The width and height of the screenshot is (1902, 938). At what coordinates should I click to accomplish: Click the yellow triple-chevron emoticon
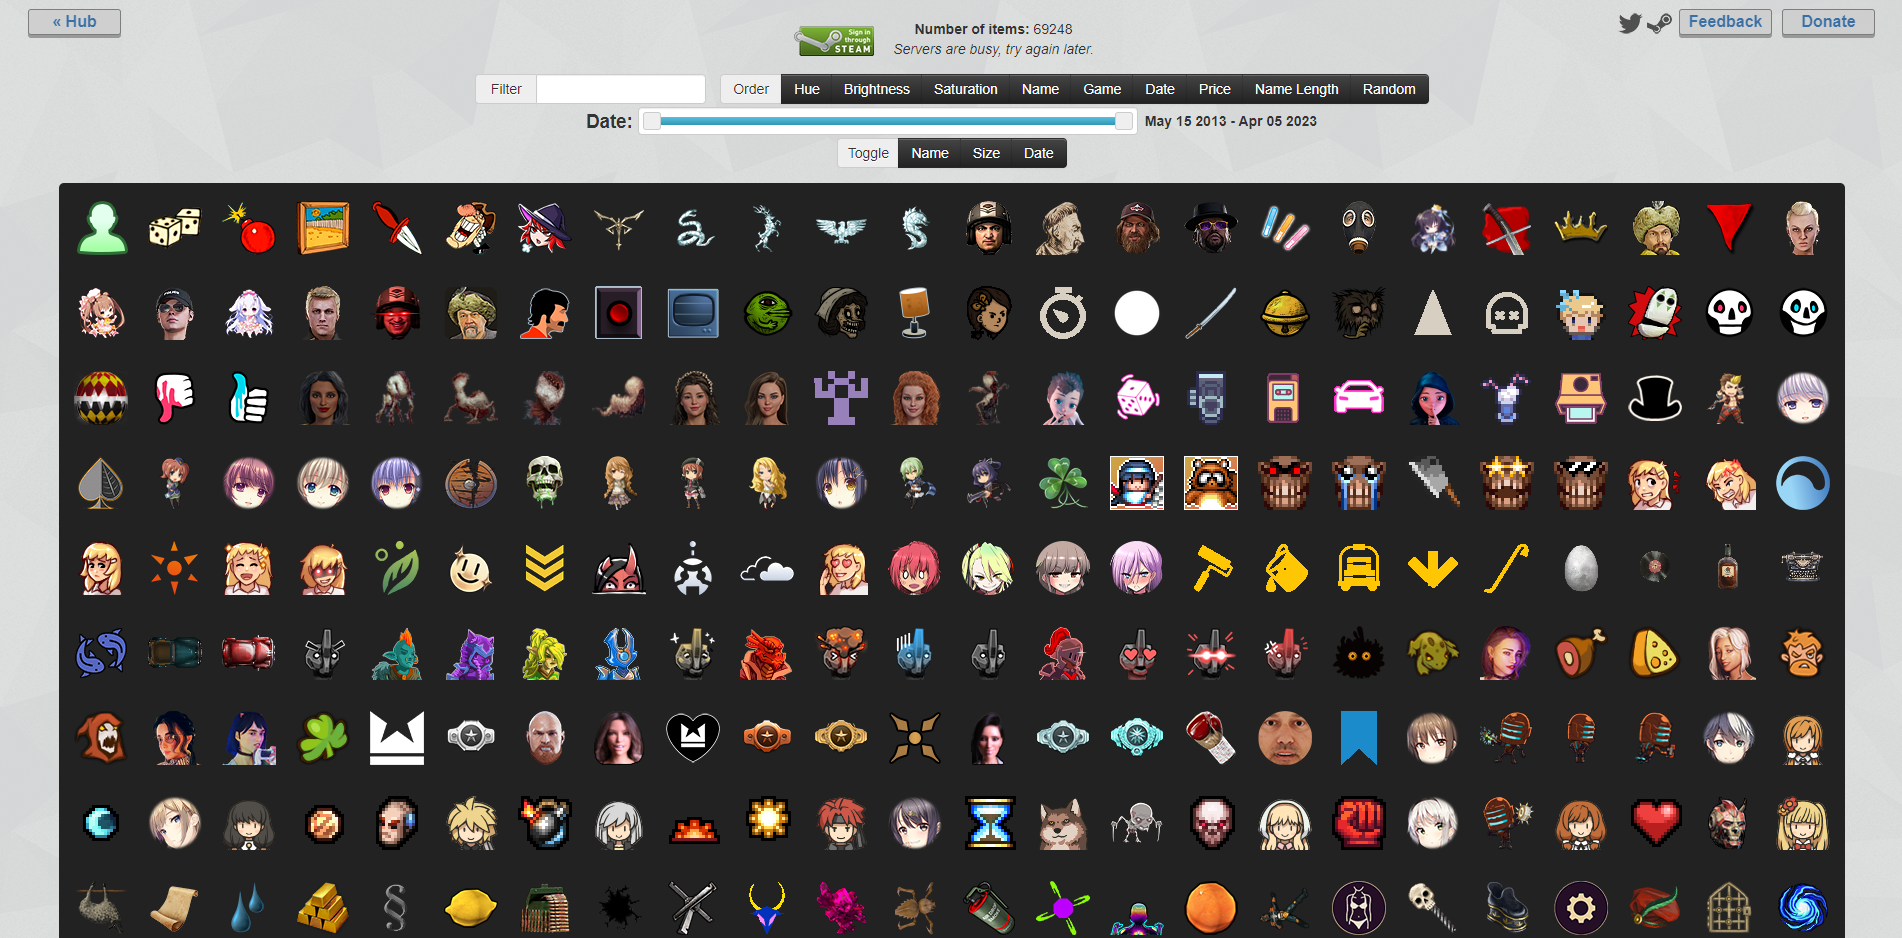coord(545,568)
